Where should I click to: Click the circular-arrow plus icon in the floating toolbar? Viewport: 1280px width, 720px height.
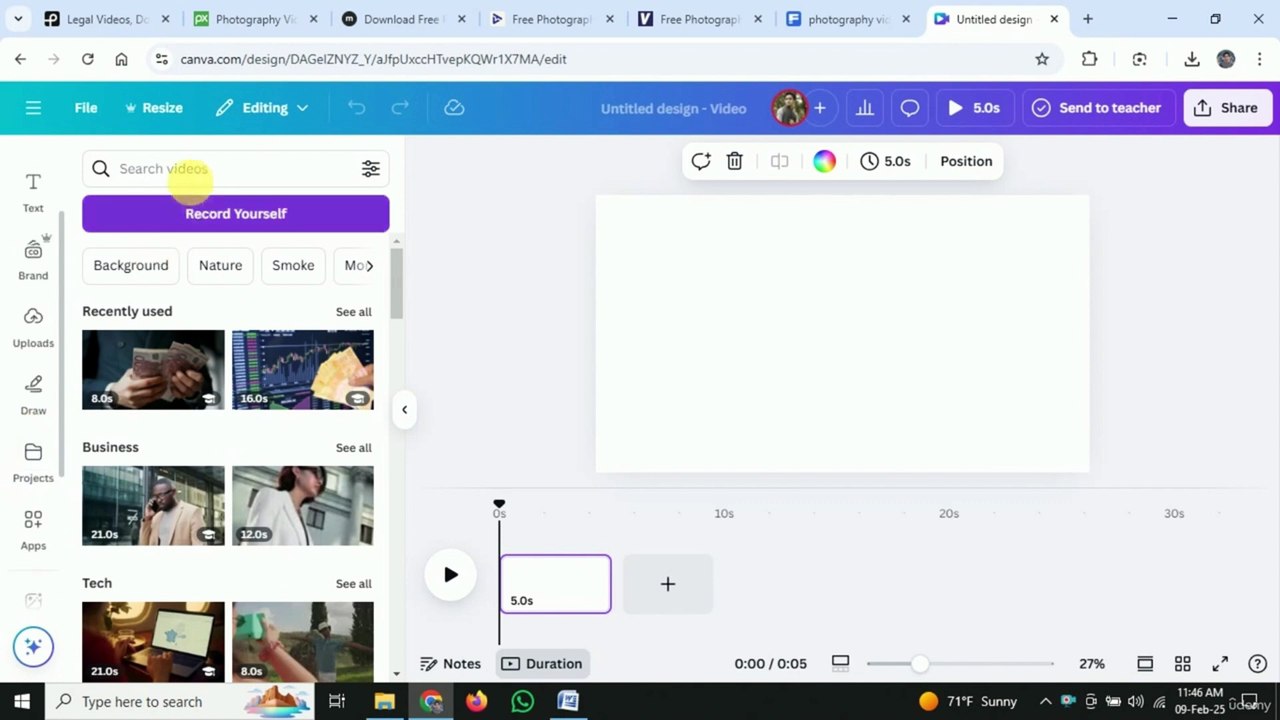[701, 161]
